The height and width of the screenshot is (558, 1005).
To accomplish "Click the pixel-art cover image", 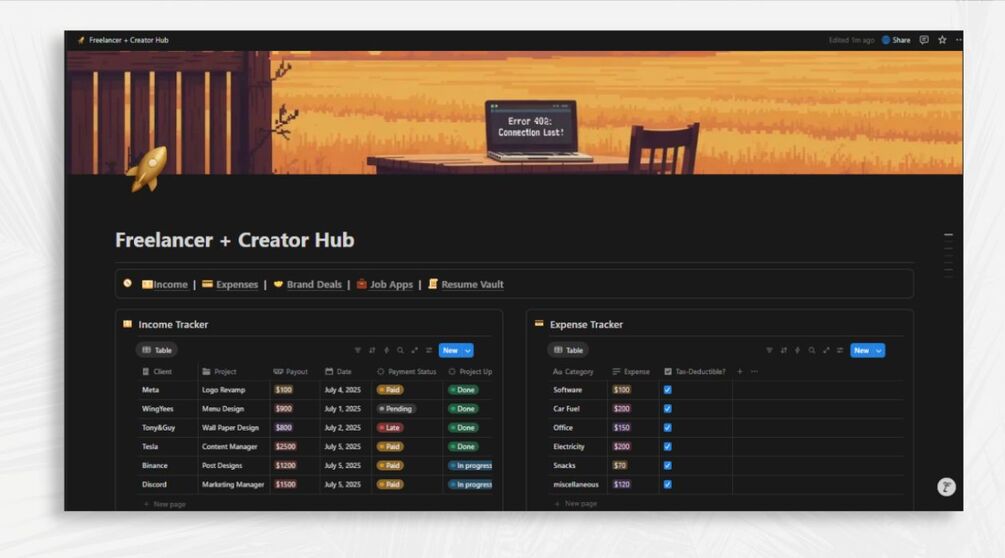I will click(x=514, y=112).
